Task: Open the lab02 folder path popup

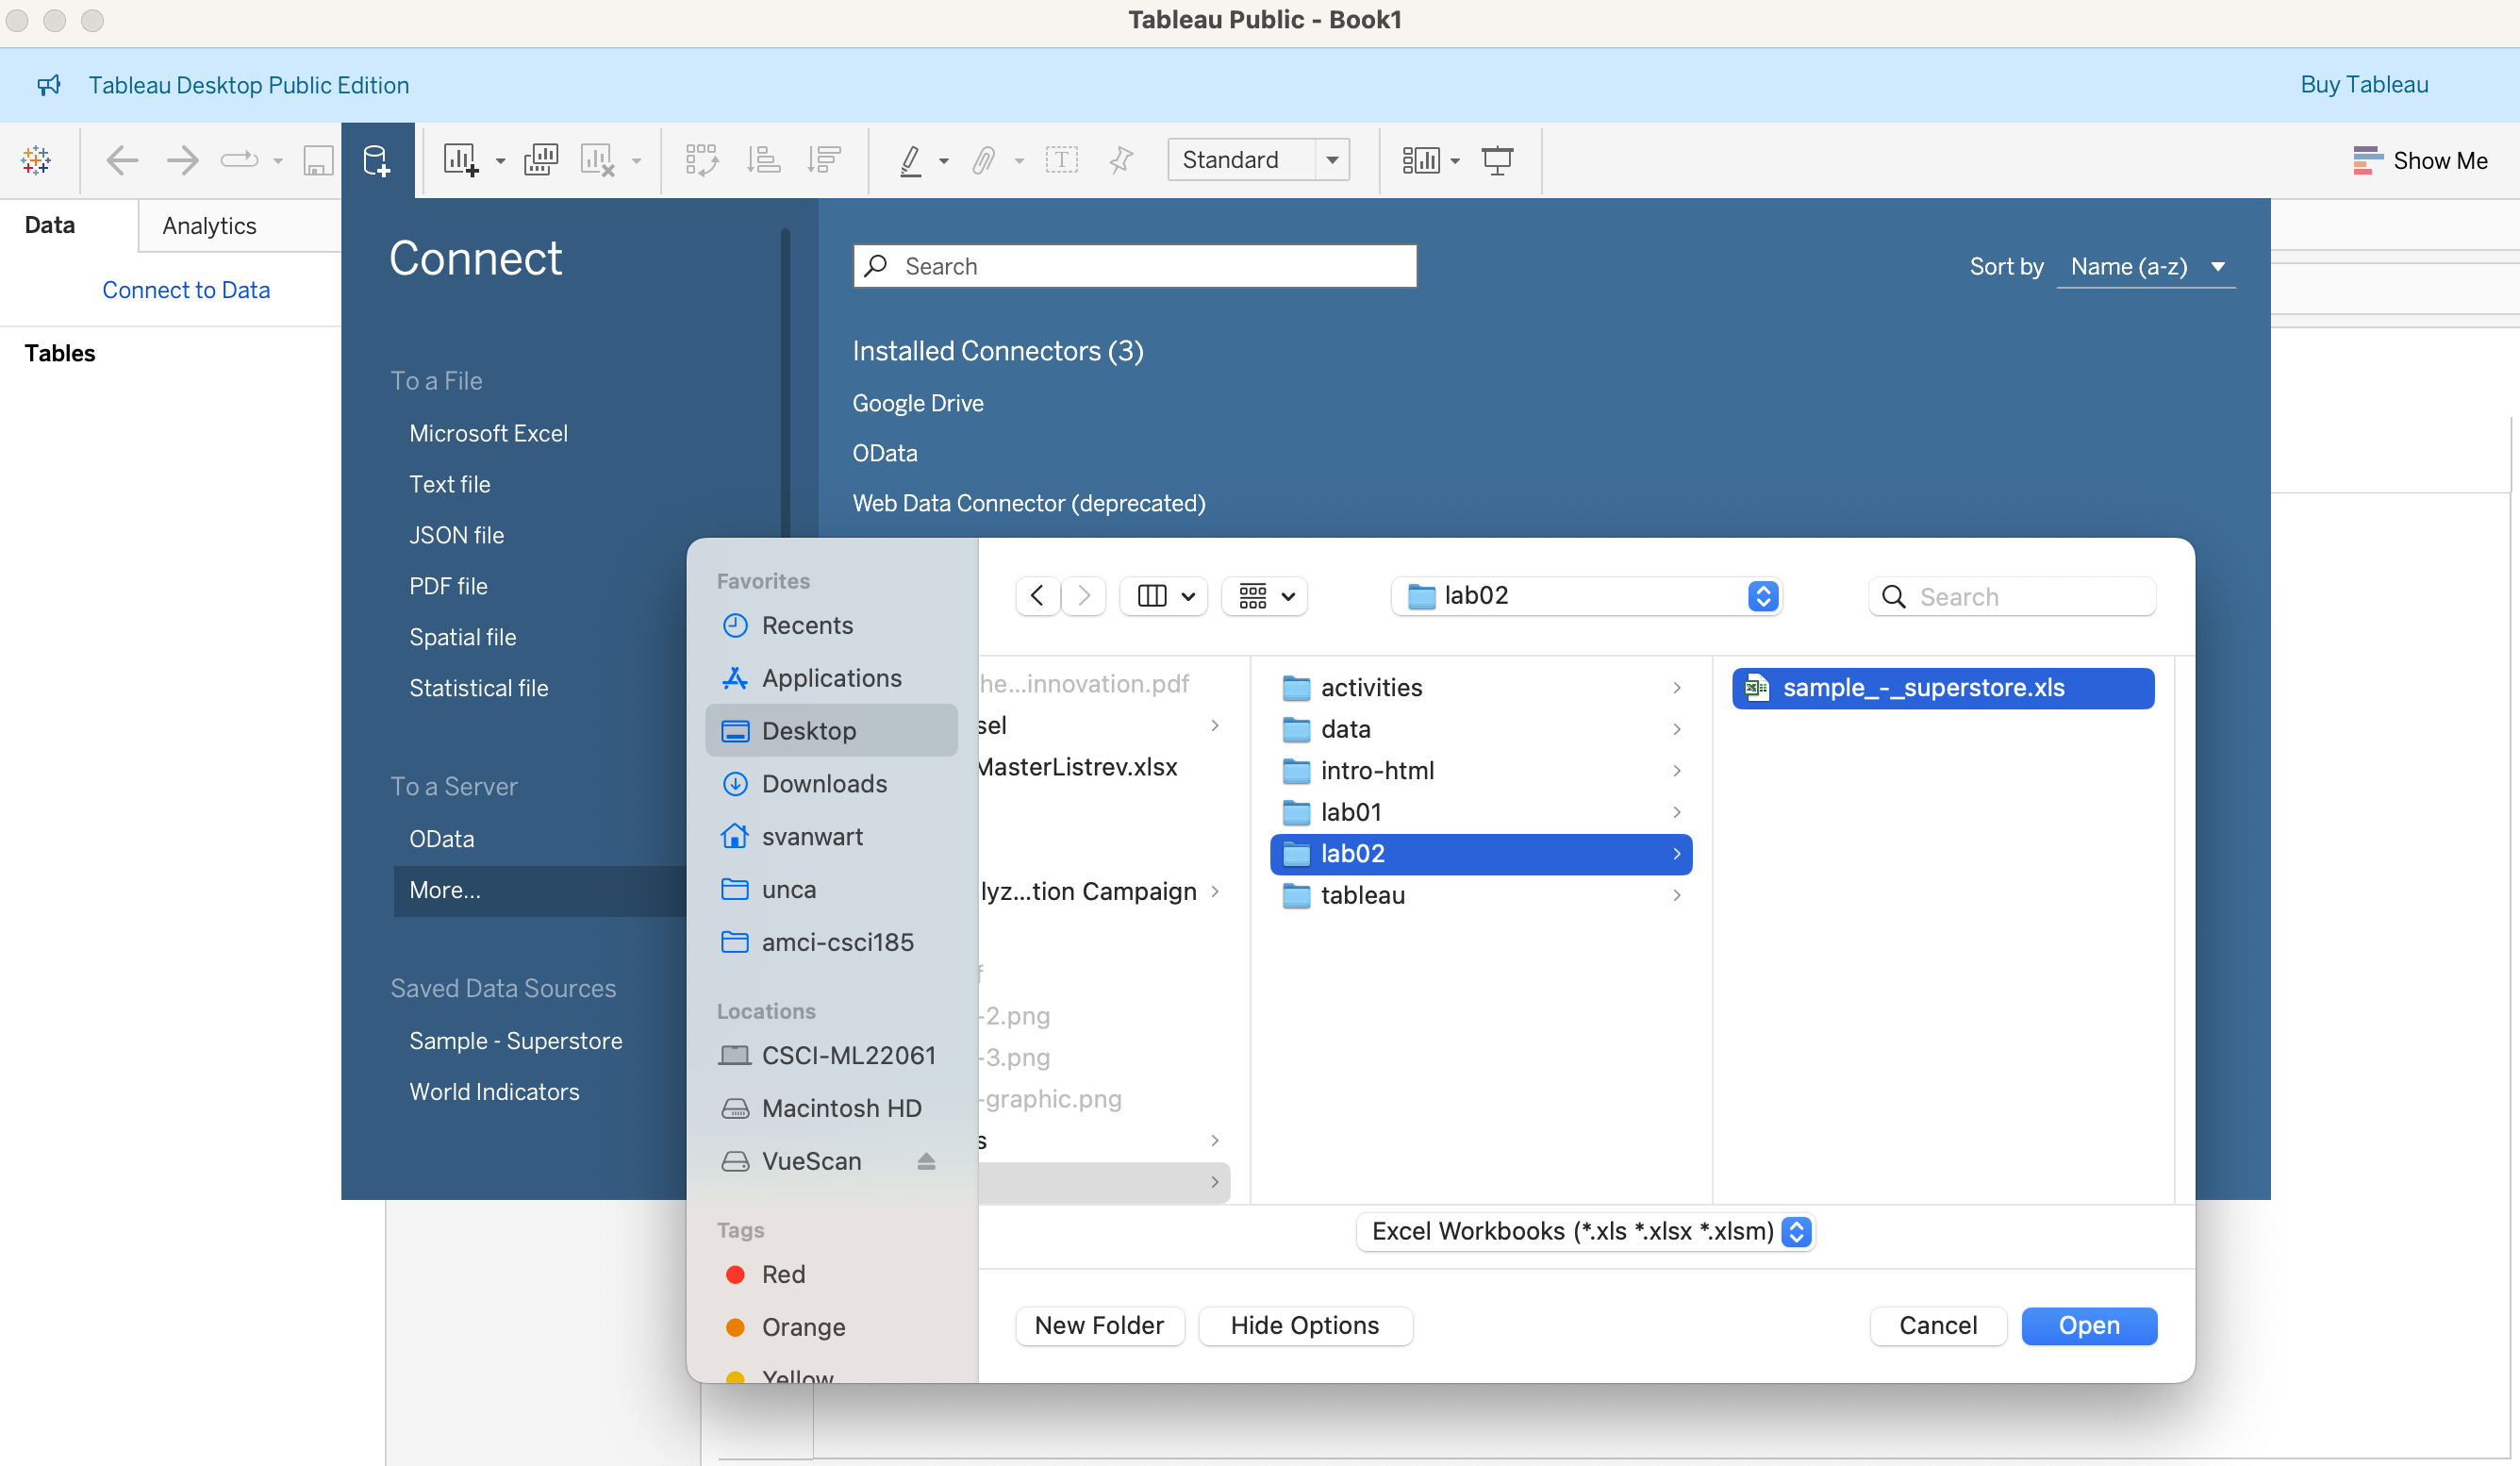Action: tap(1586, 596)
